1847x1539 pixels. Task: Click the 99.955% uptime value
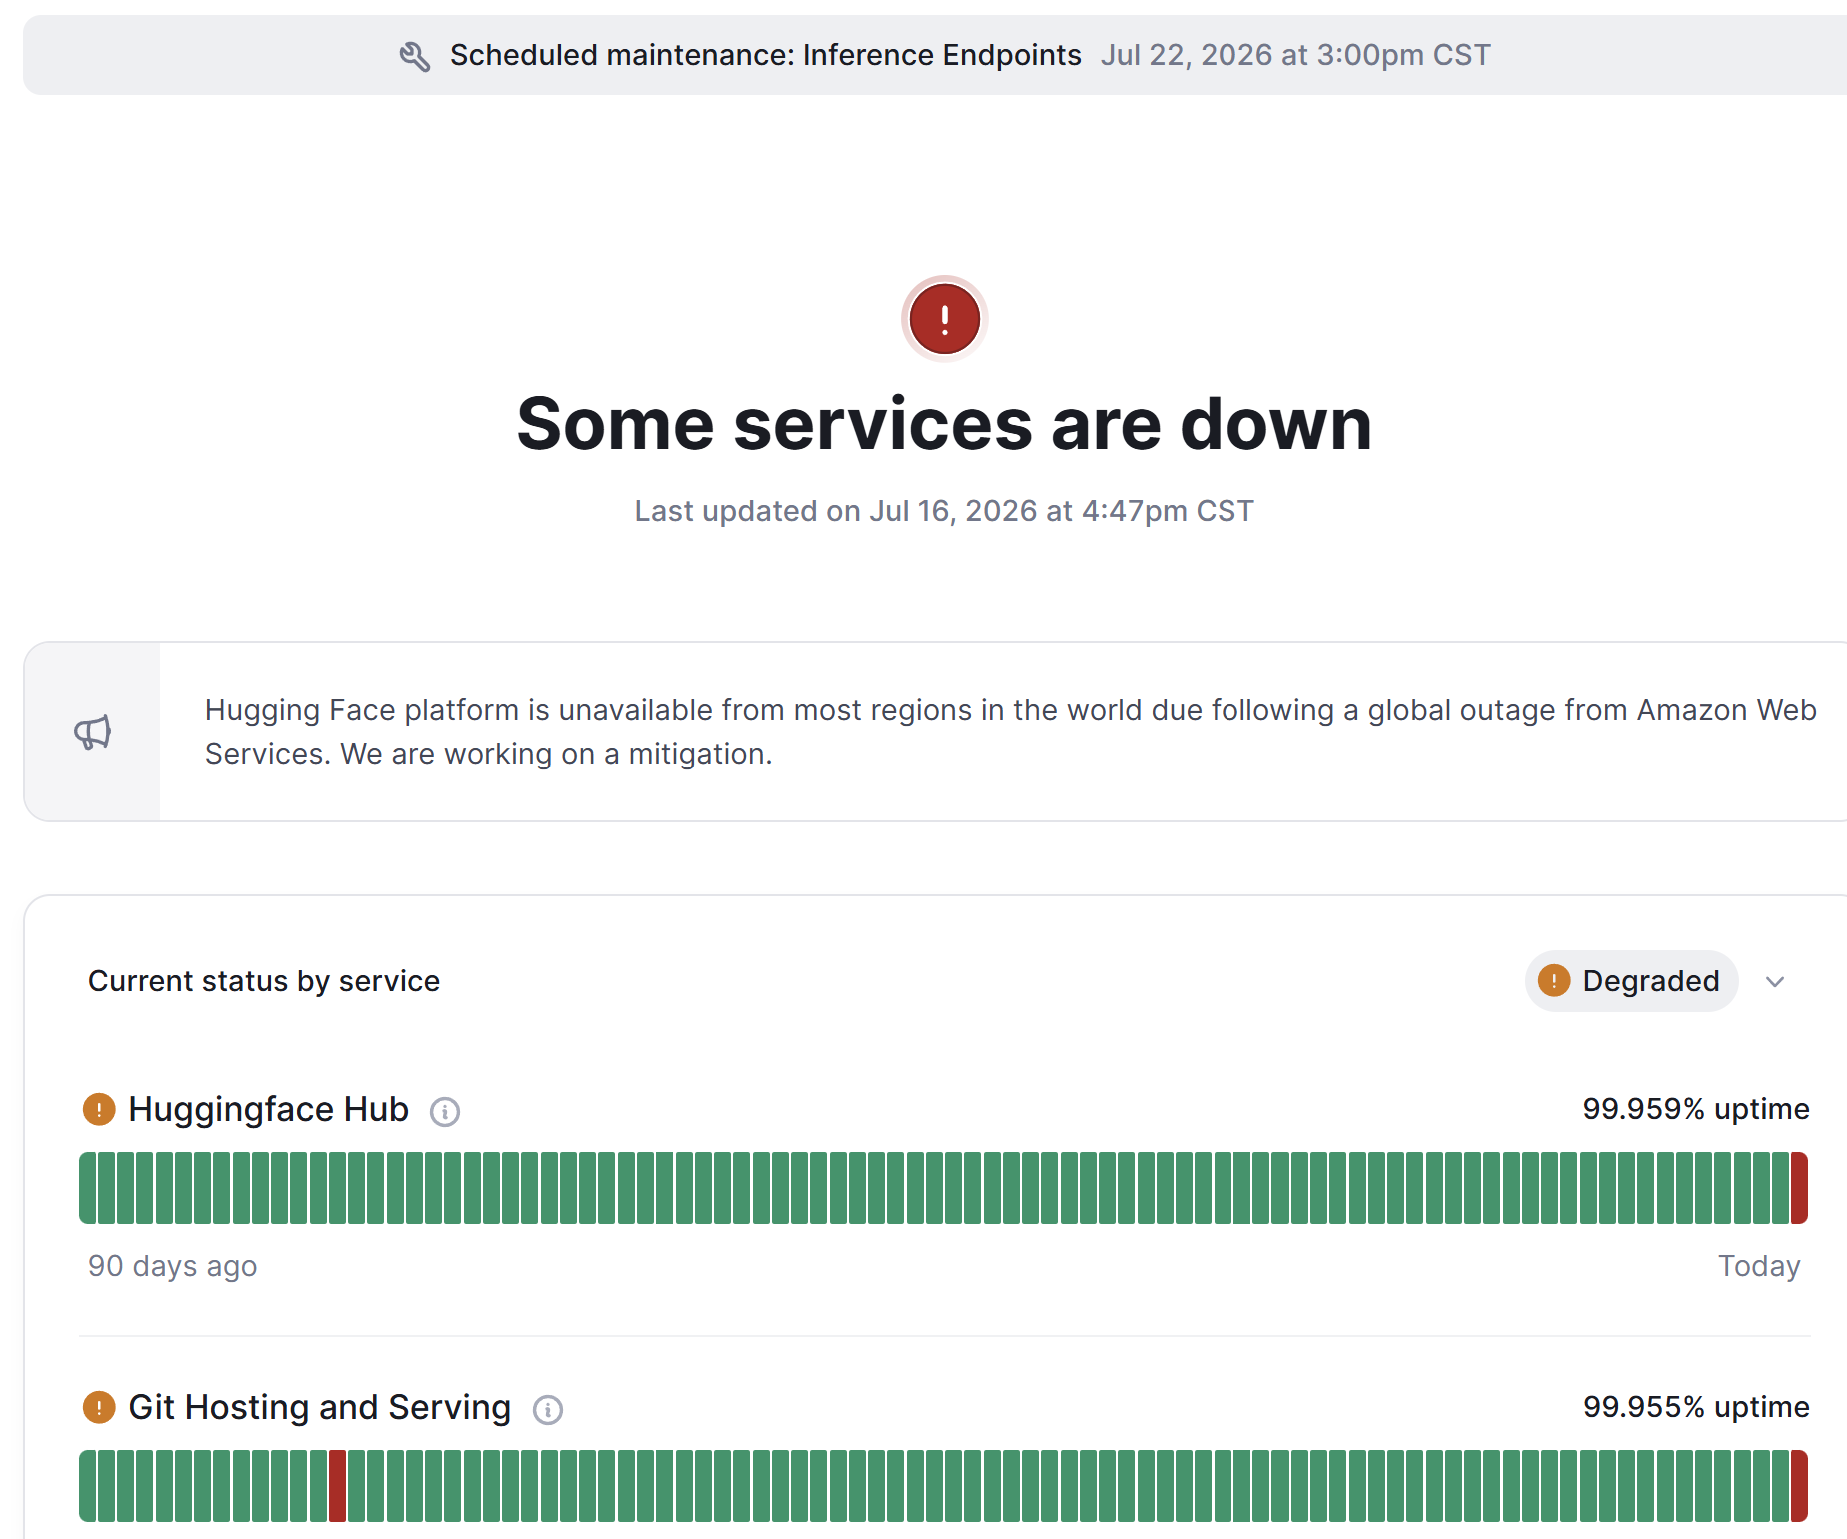(1696, 1407)
